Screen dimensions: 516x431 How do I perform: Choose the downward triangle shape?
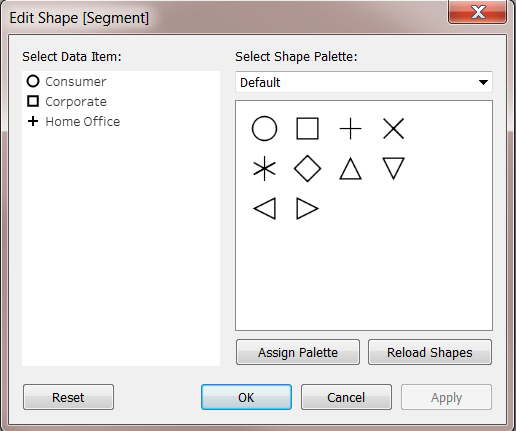394,169
